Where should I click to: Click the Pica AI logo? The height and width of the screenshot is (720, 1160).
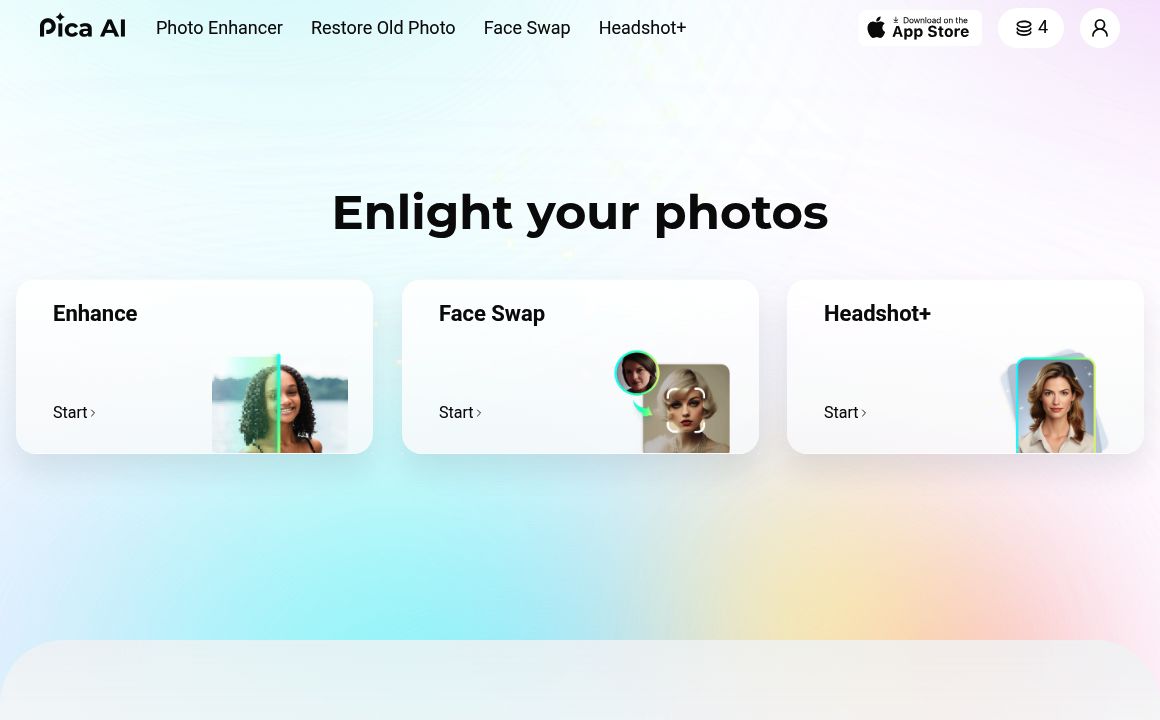pos(82,27)
